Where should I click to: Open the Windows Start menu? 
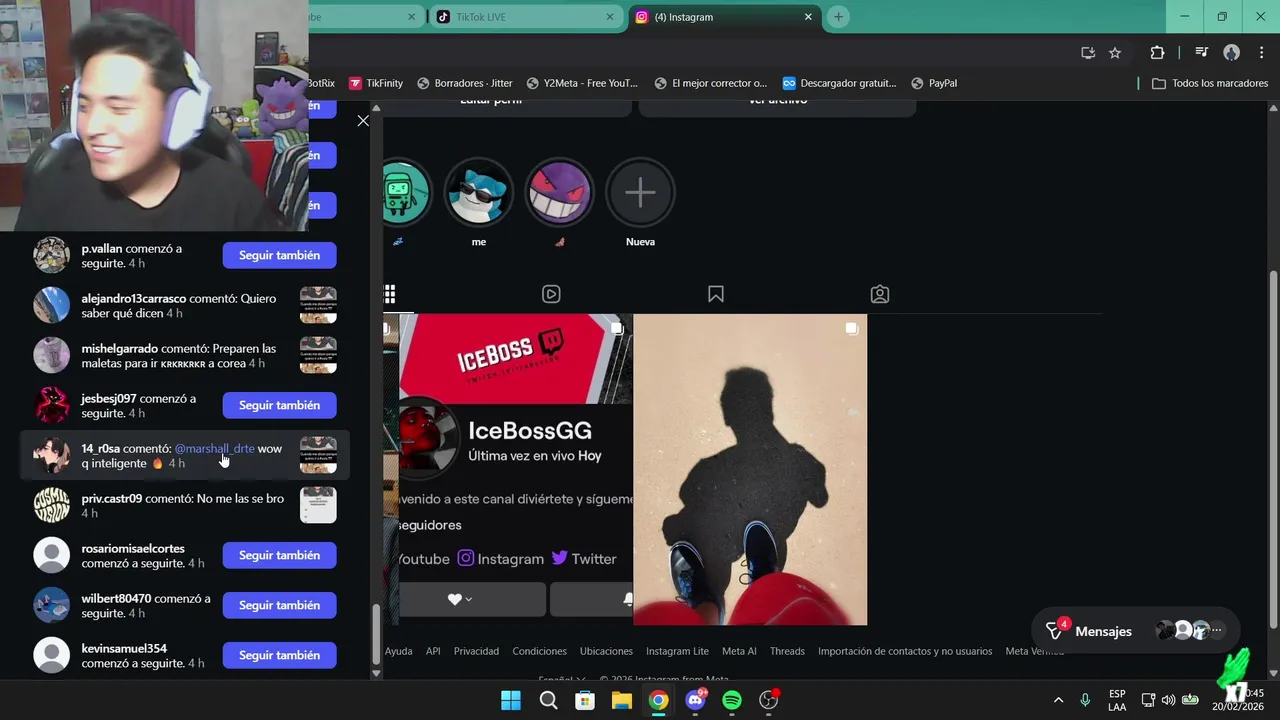click(x=511, y=700)
